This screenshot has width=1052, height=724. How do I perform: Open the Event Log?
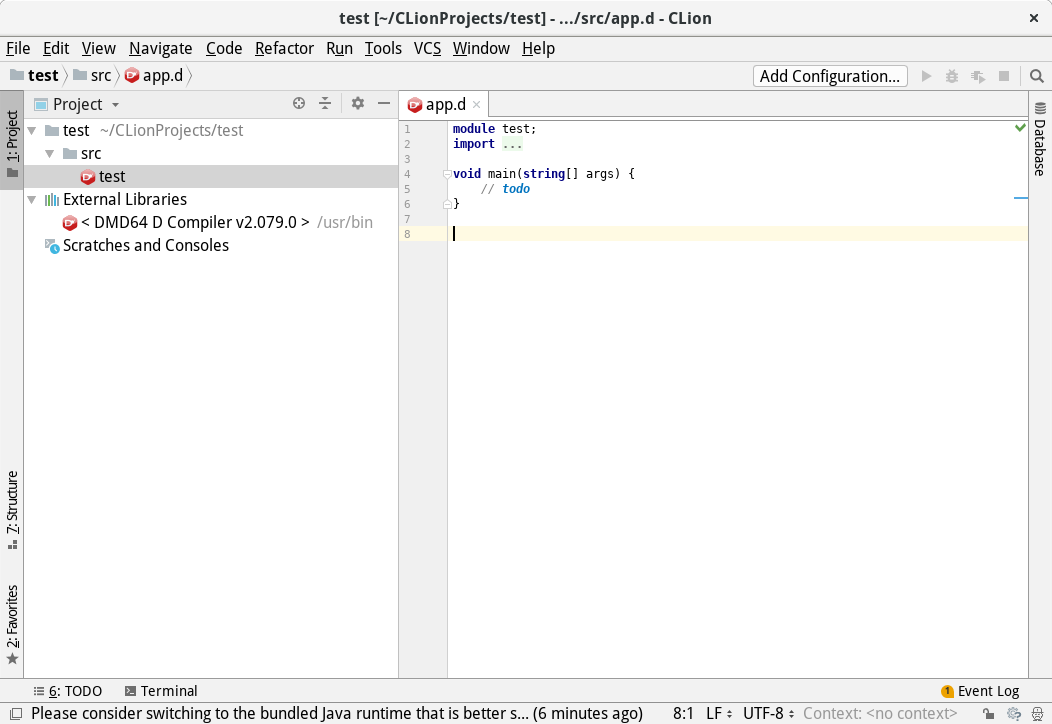(980, 691)
